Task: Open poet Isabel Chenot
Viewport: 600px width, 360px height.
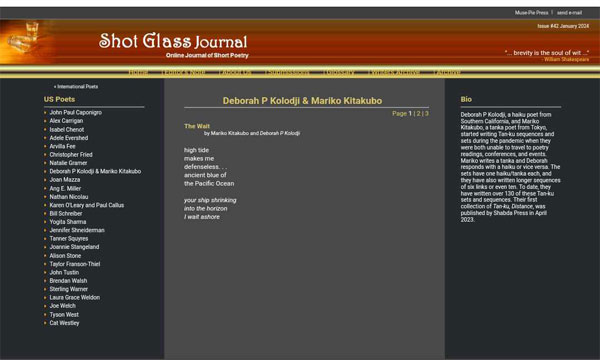Action: pyautogui.click(x=67, y=129)
